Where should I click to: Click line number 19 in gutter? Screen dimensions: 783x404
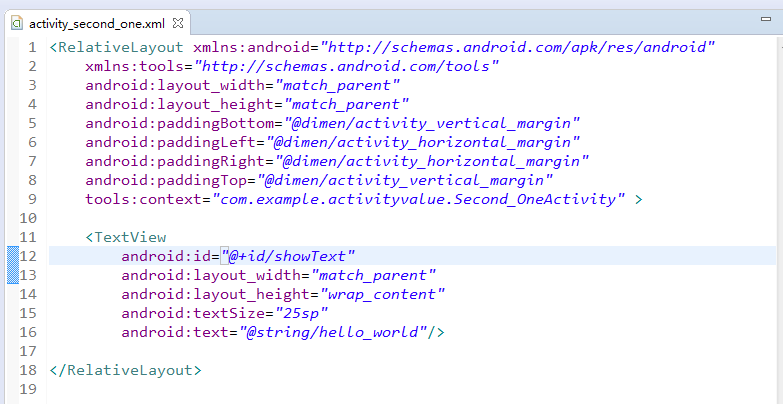(x=28, y=389)
